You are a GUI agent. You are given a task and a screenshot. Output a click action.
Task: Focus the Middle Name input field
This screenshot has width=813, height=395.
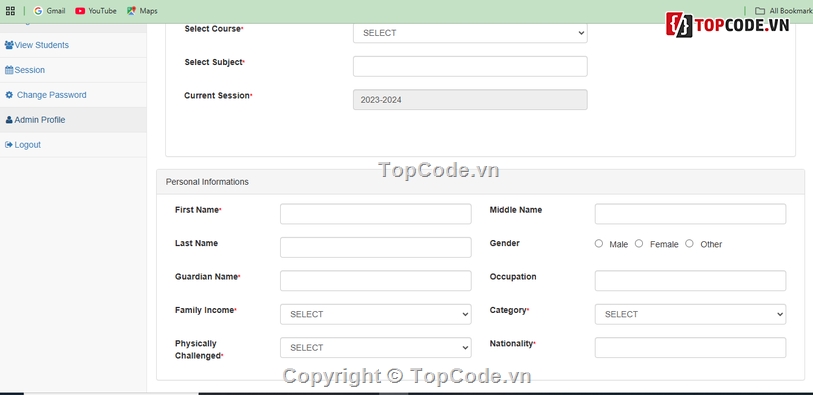(690, 214)
